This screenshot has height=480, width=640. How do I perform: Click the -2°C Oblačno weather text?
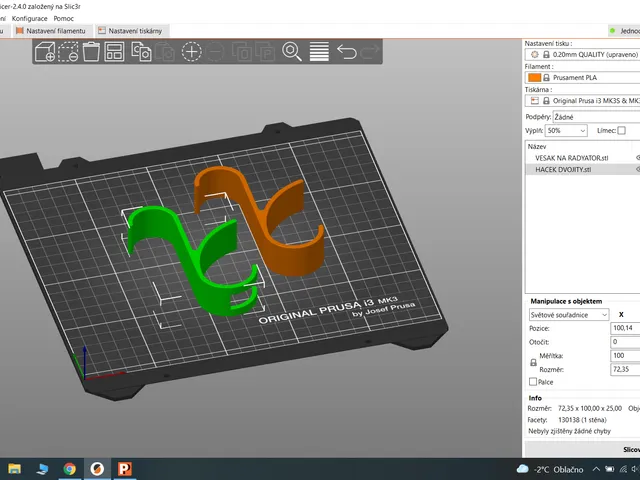tap(558, 469)
